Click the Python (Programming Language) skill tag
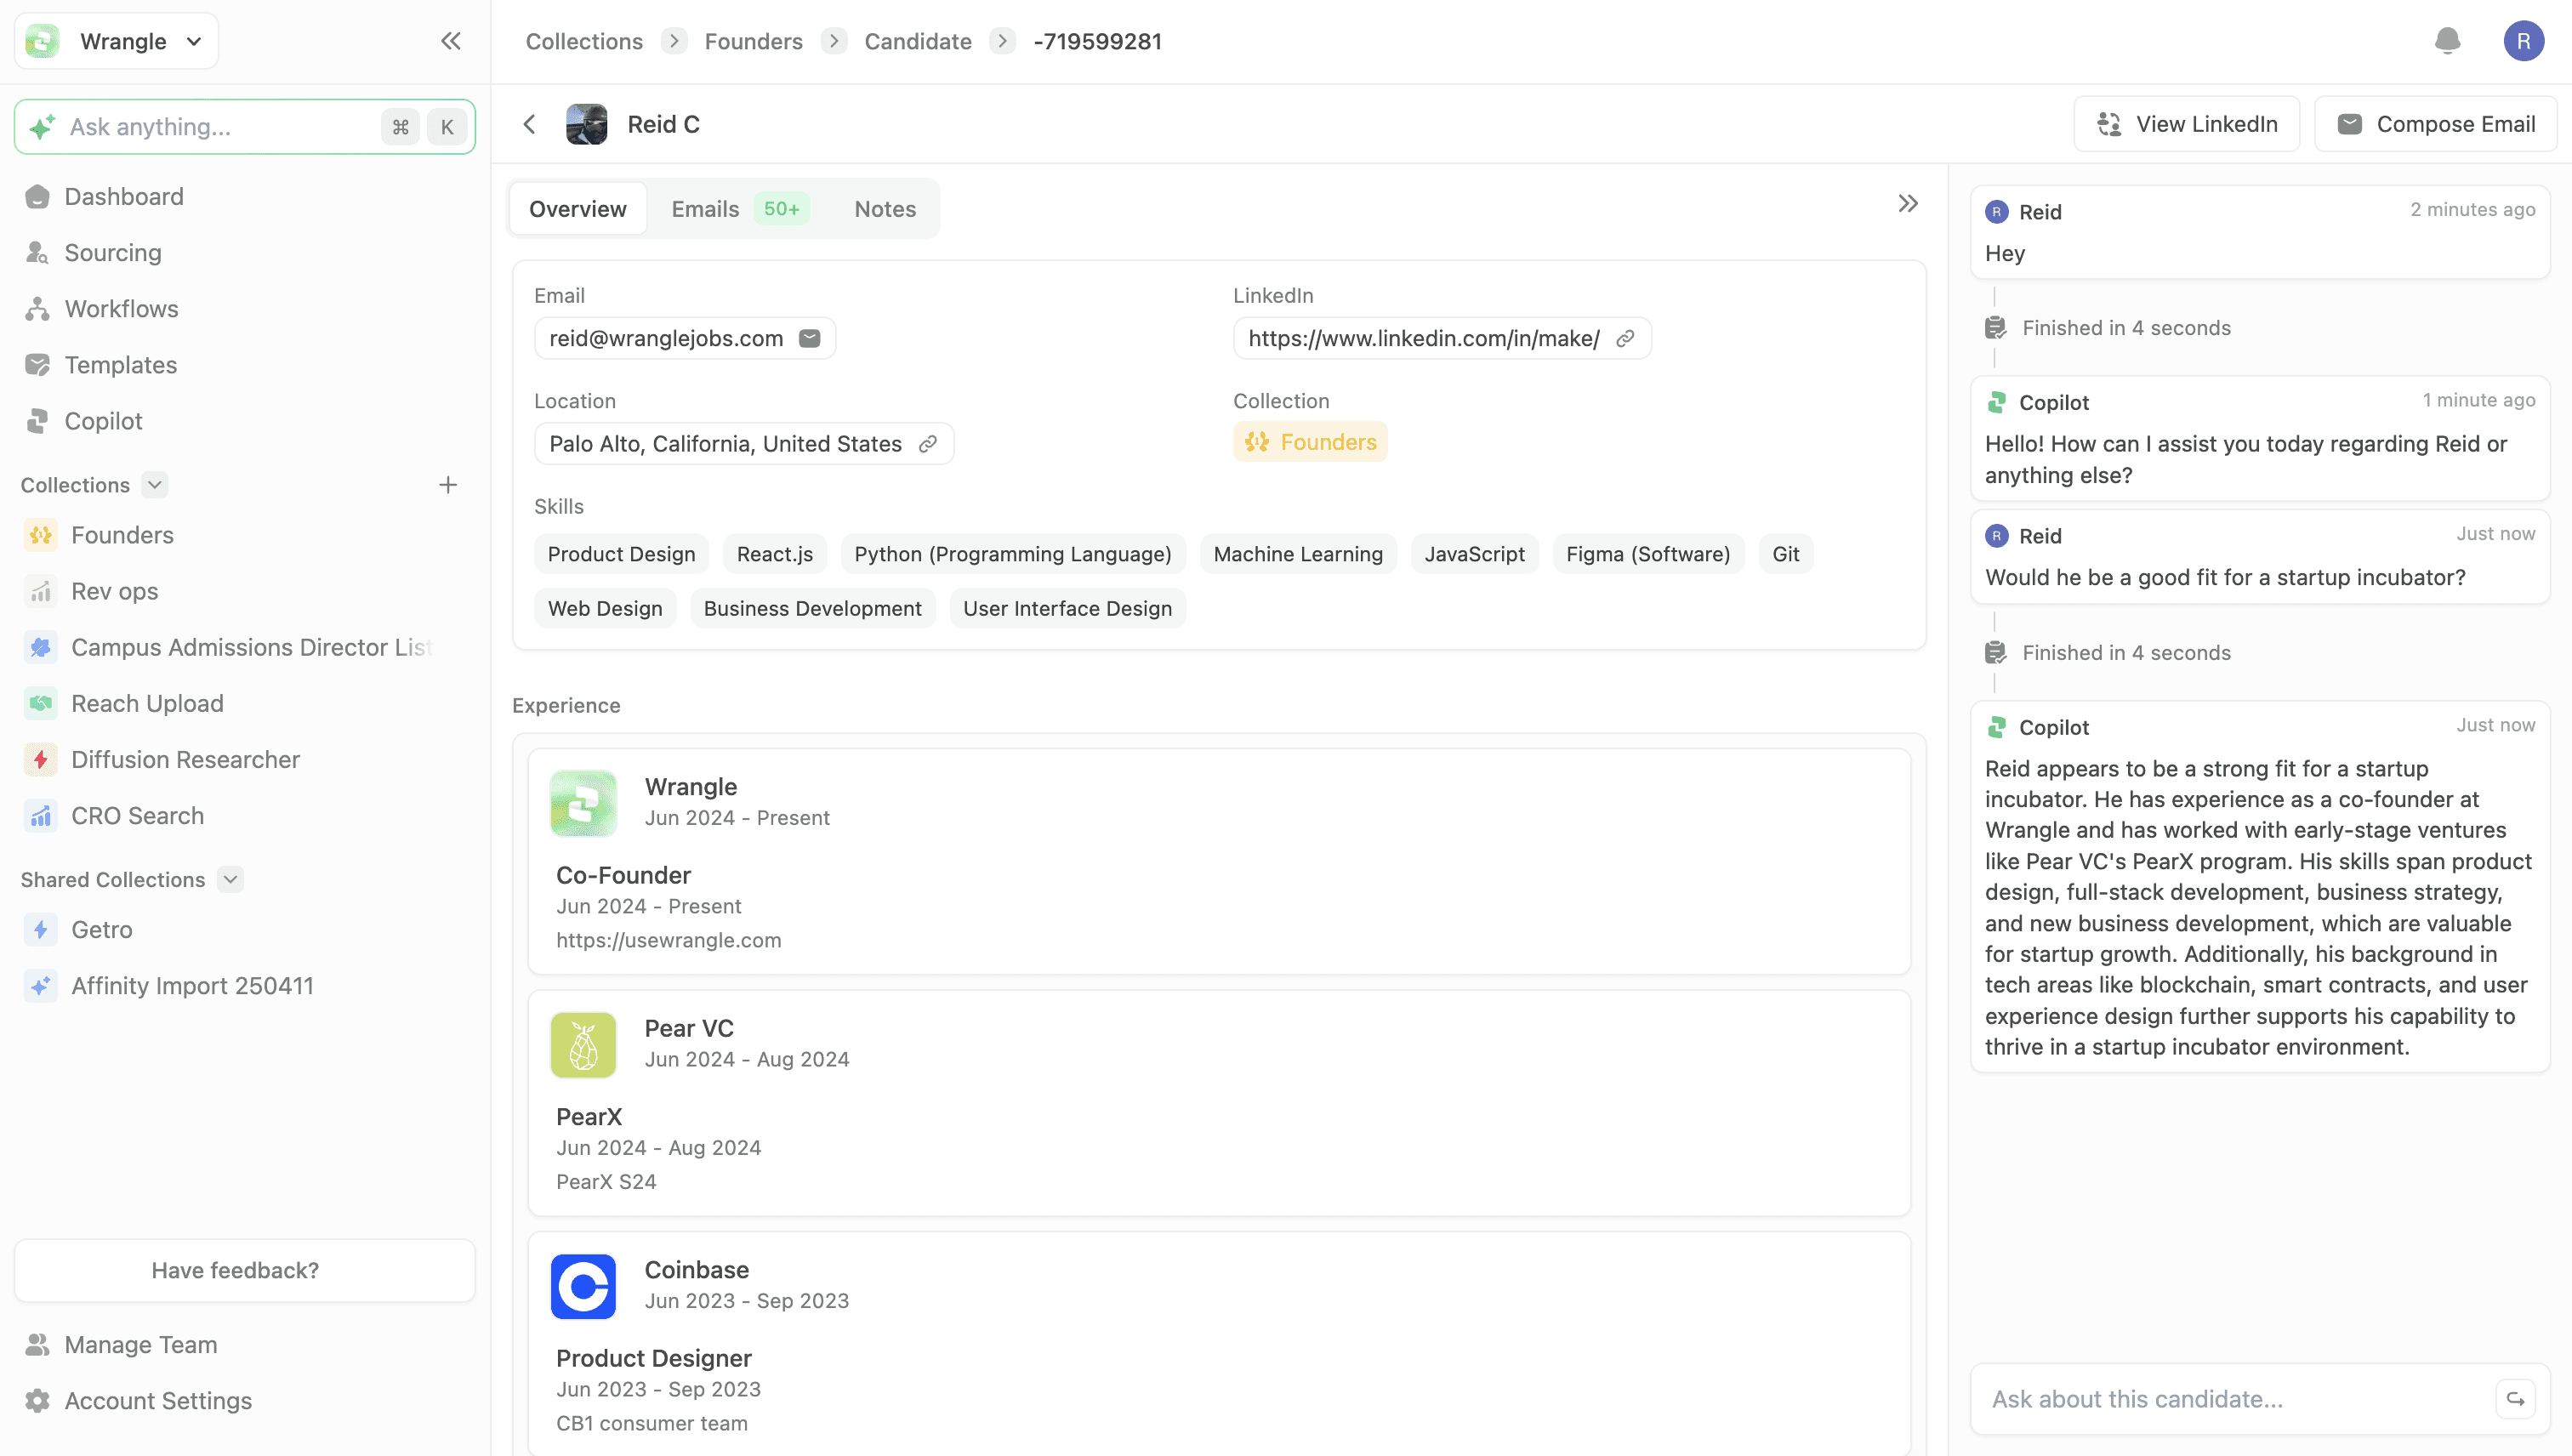The height and width of the screenshot is (1456, 2572). 1013,554
